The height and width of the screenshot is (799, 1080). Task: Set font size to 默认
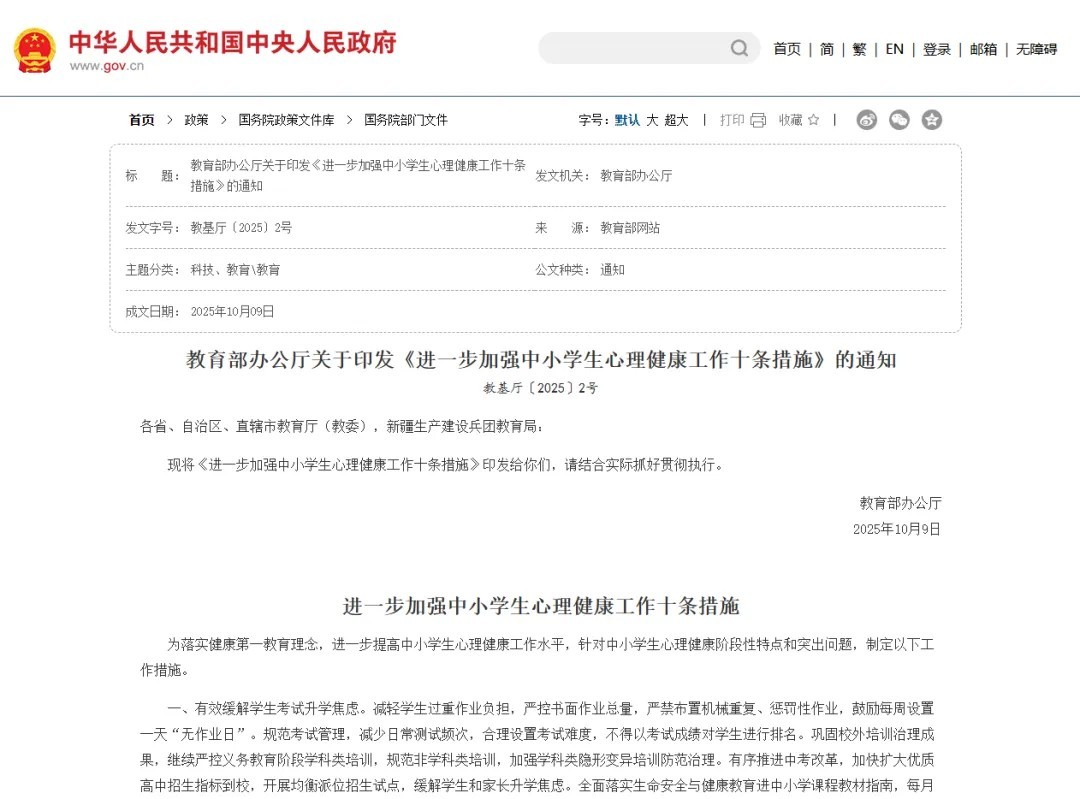[x=627, y=120]
